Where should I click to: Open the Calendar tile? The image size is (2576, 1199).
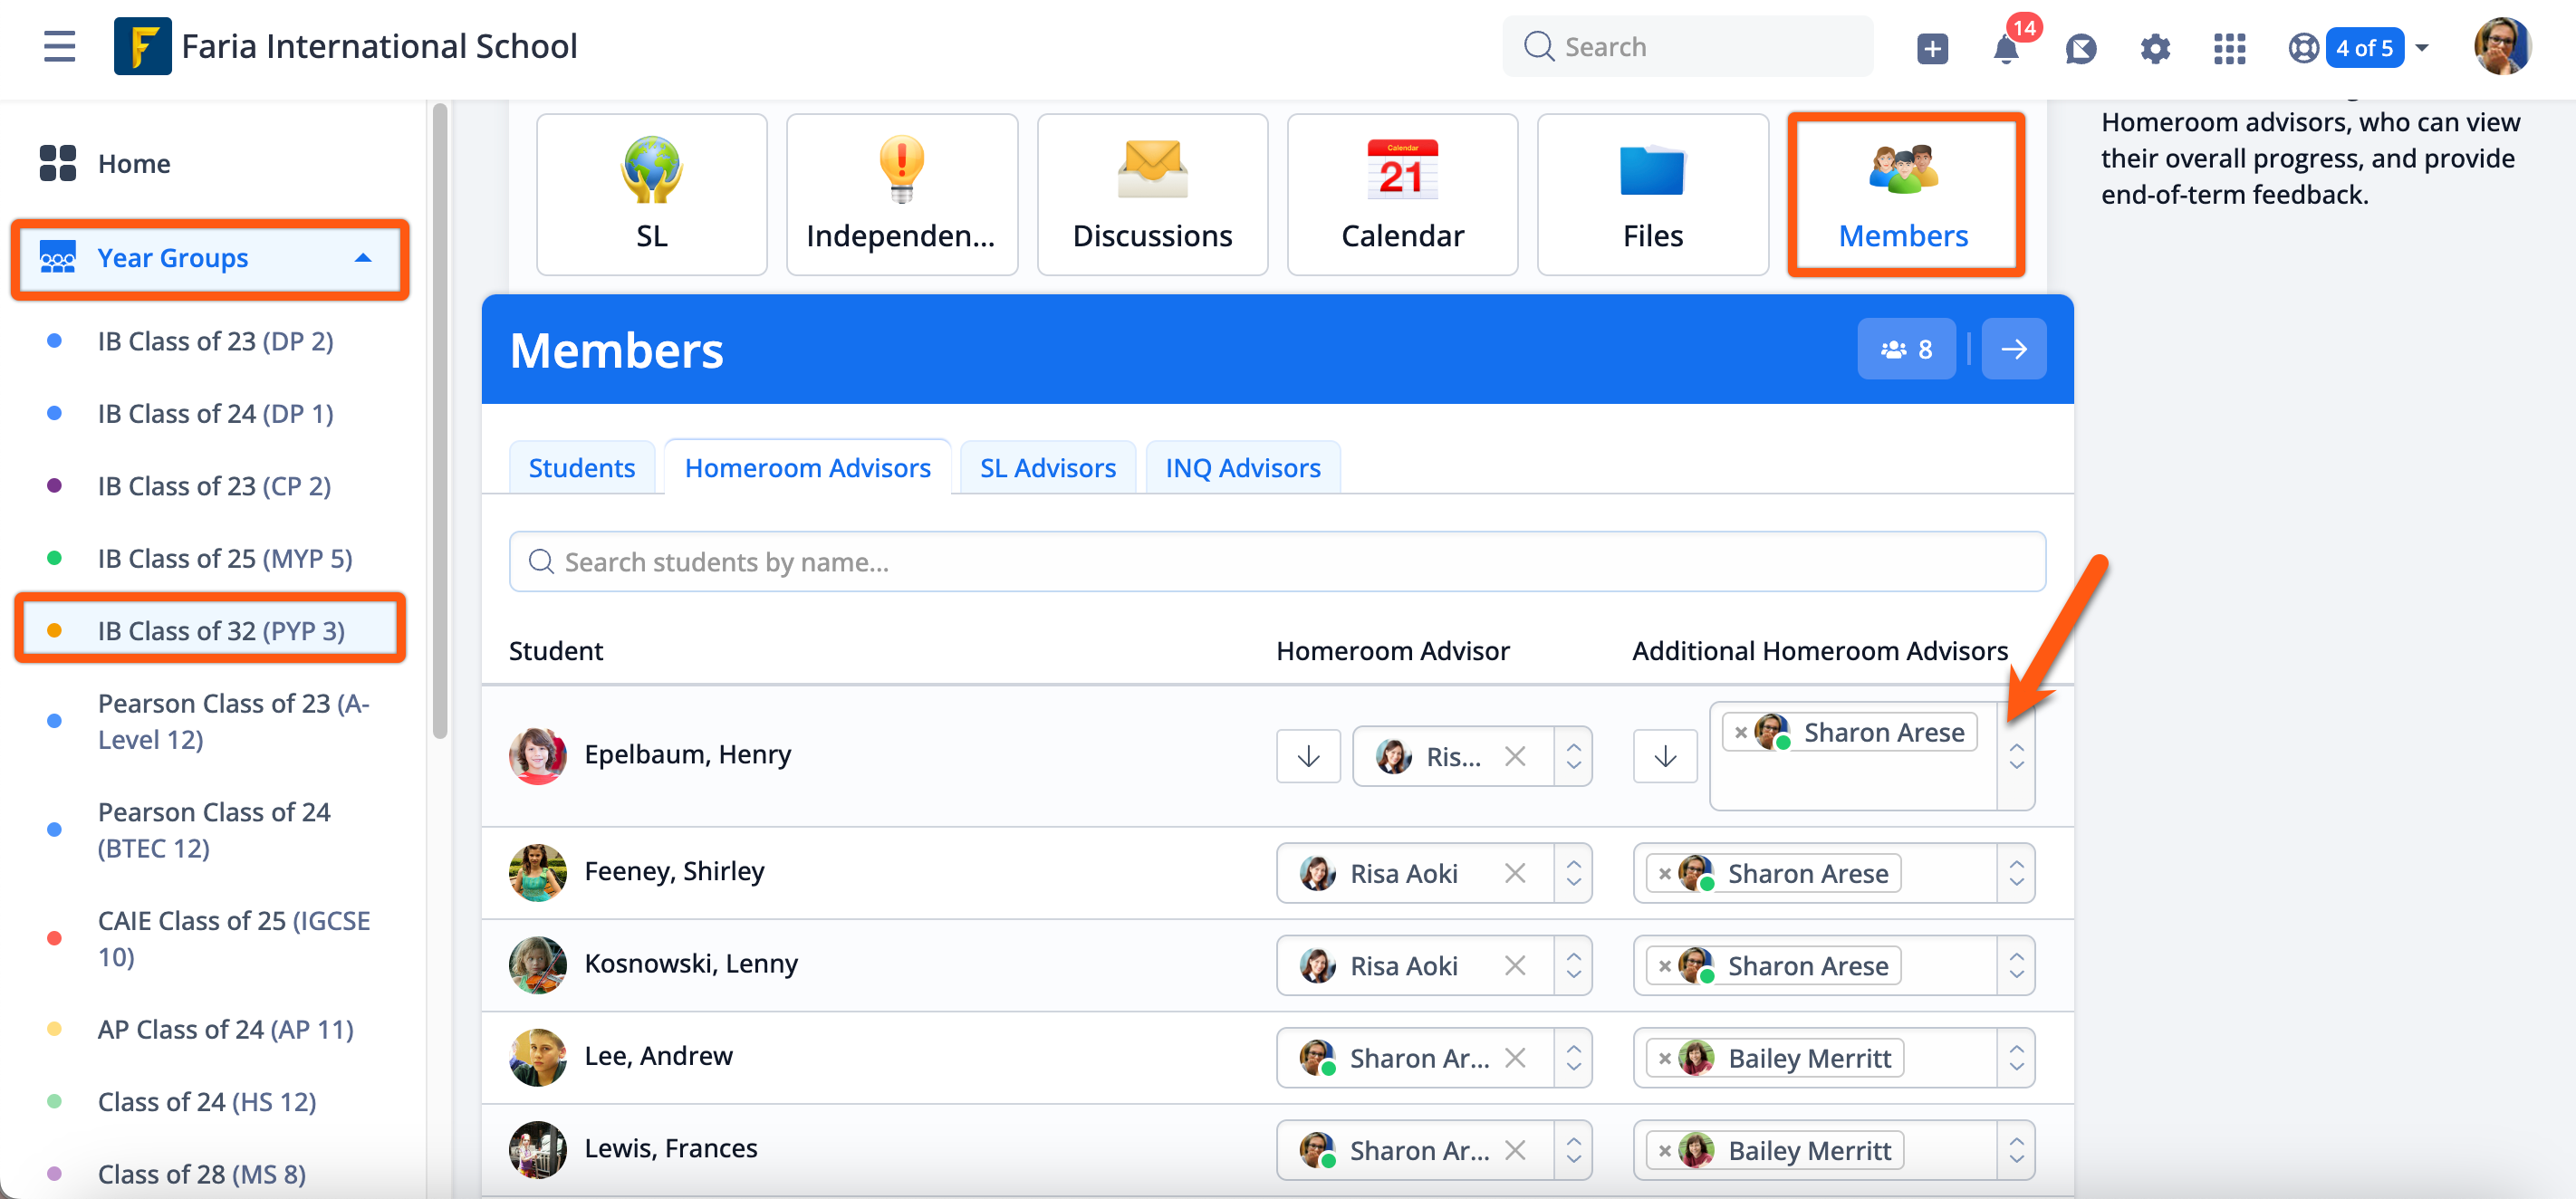(x=1401, y=194)
